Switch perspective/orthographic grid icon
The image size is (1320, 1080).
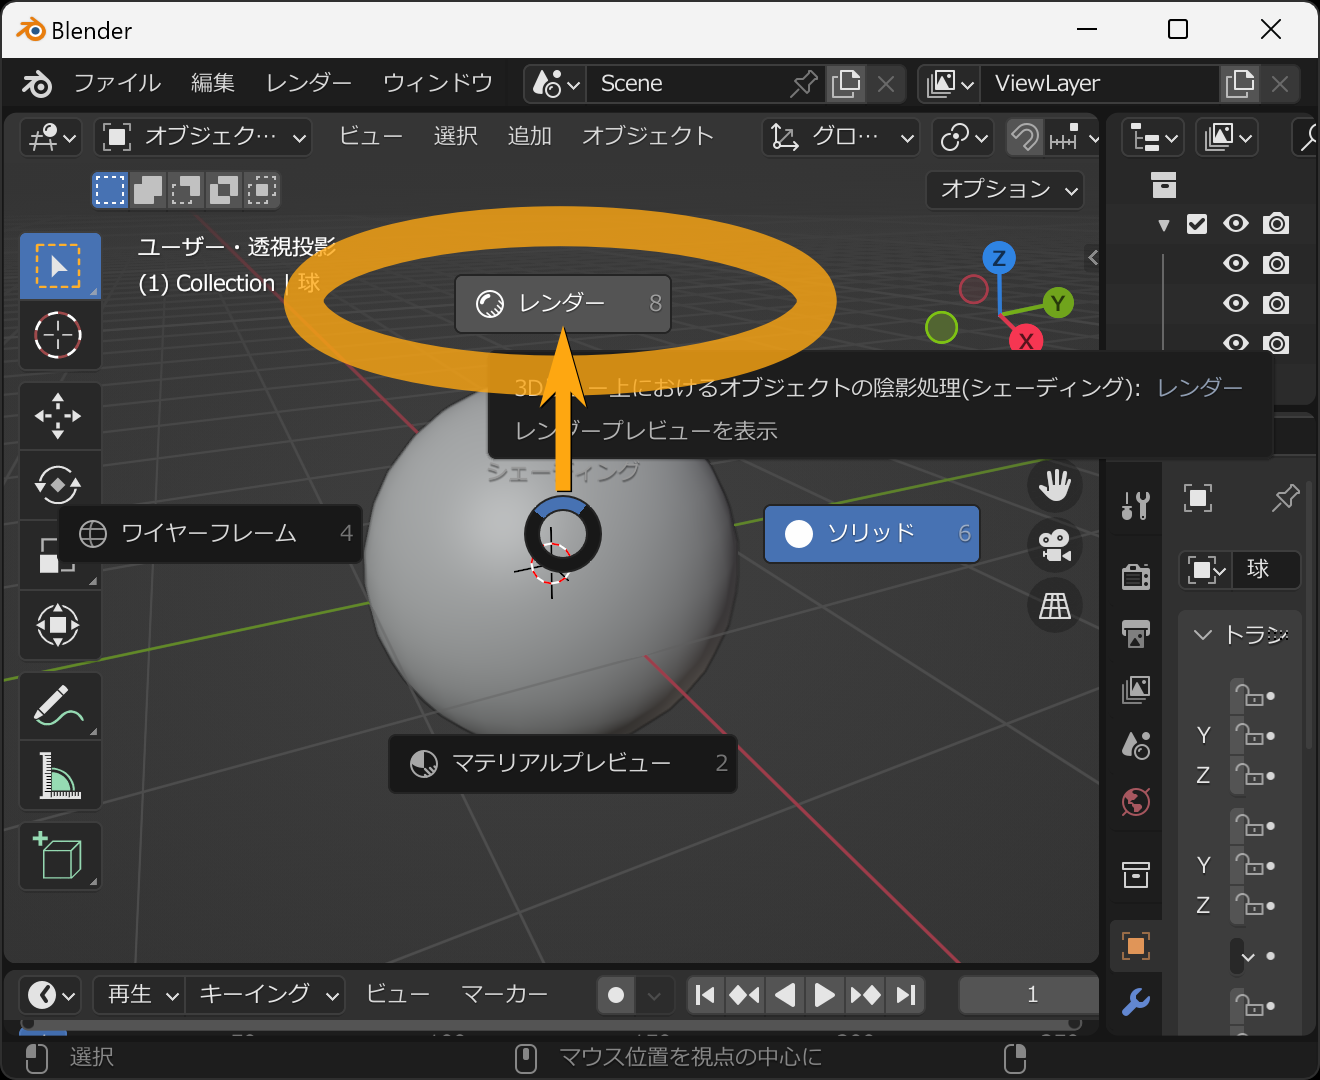tap(1055, 605)
